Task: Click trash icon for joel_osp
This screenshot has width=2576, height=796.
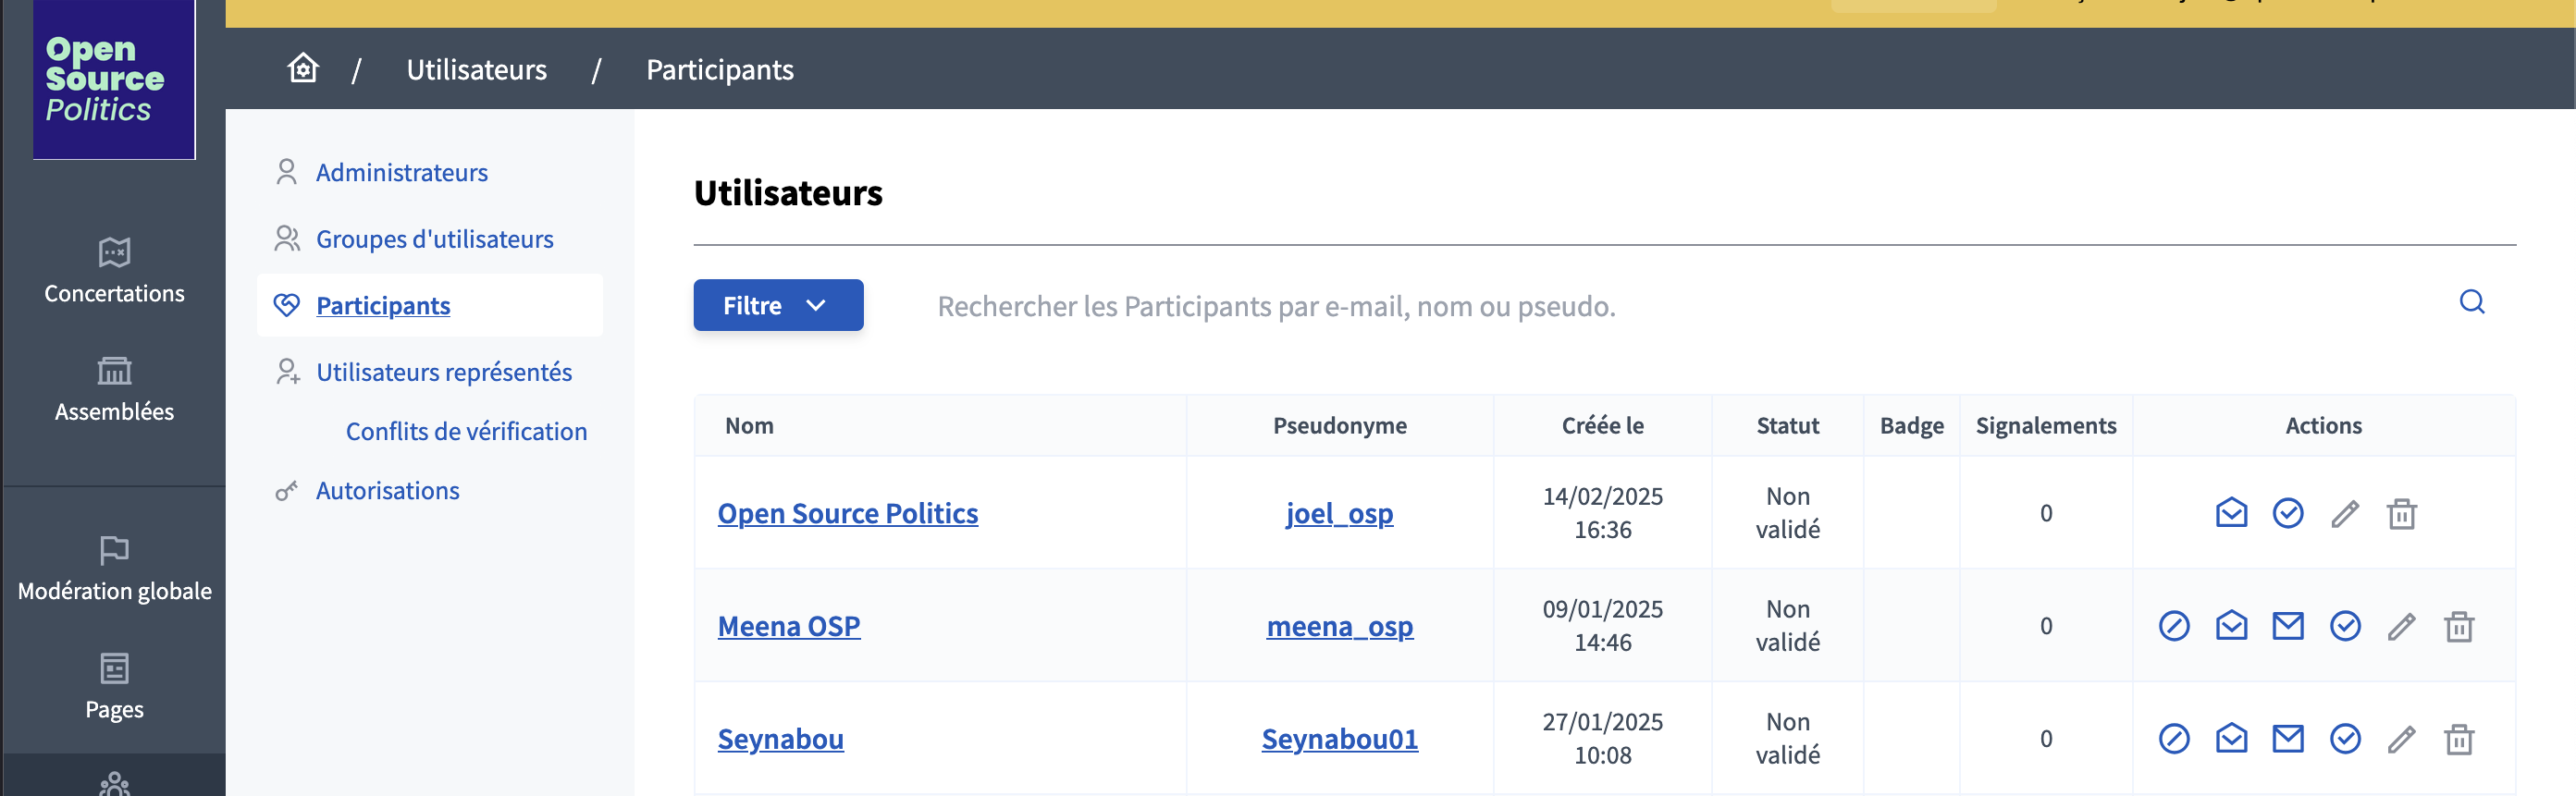Action: tap(2402, 513)
